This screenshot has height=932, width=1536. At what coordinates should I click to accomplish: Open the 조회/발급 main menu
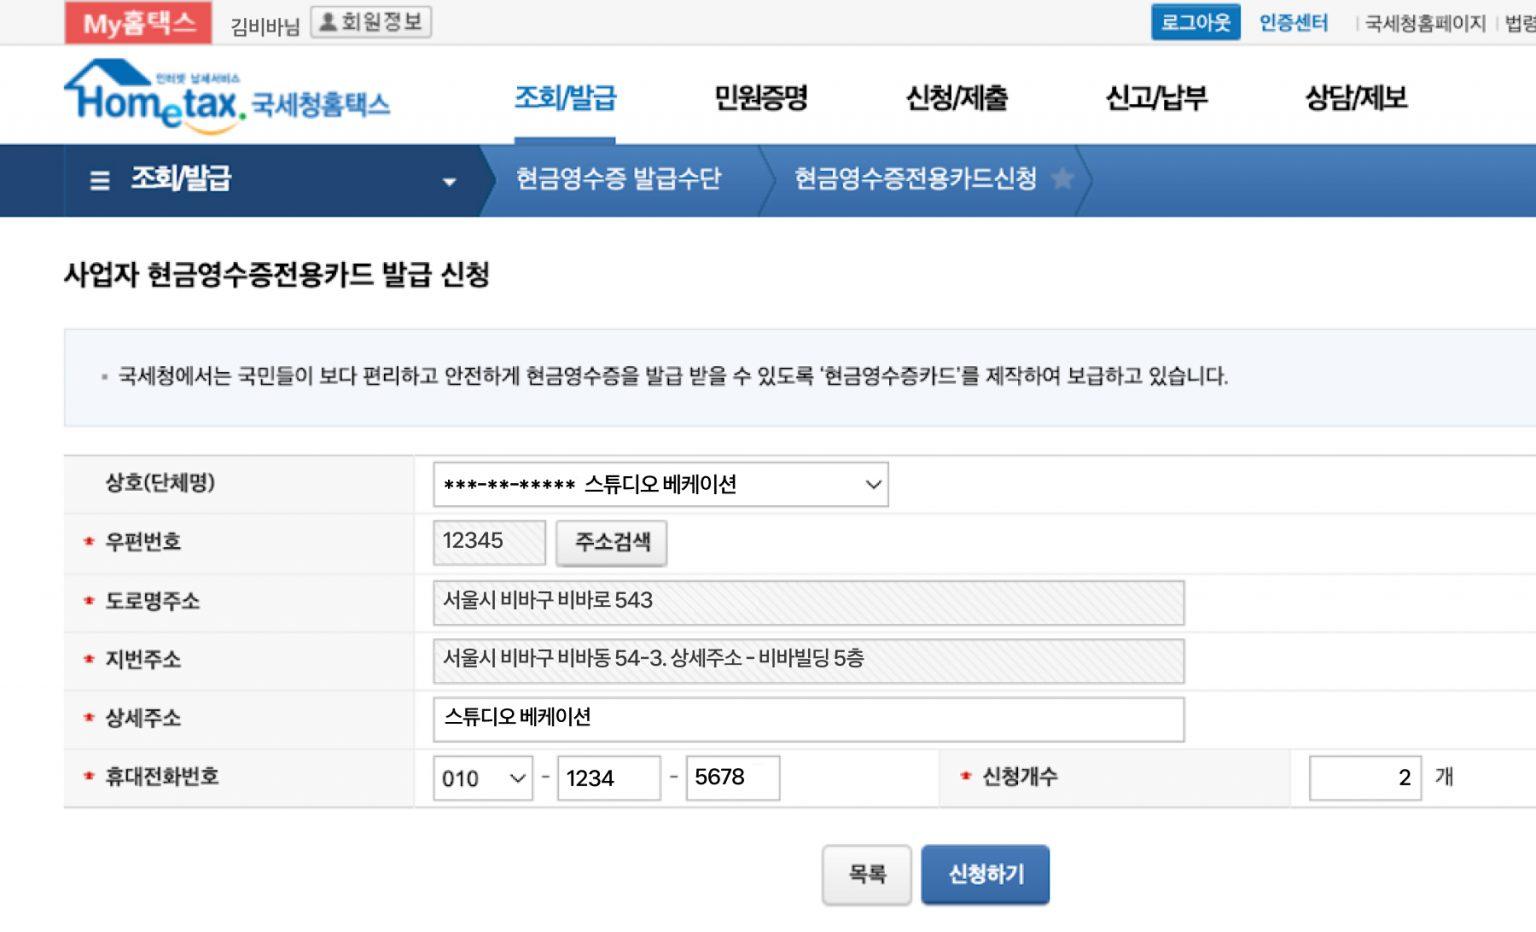tap(565, 98)
